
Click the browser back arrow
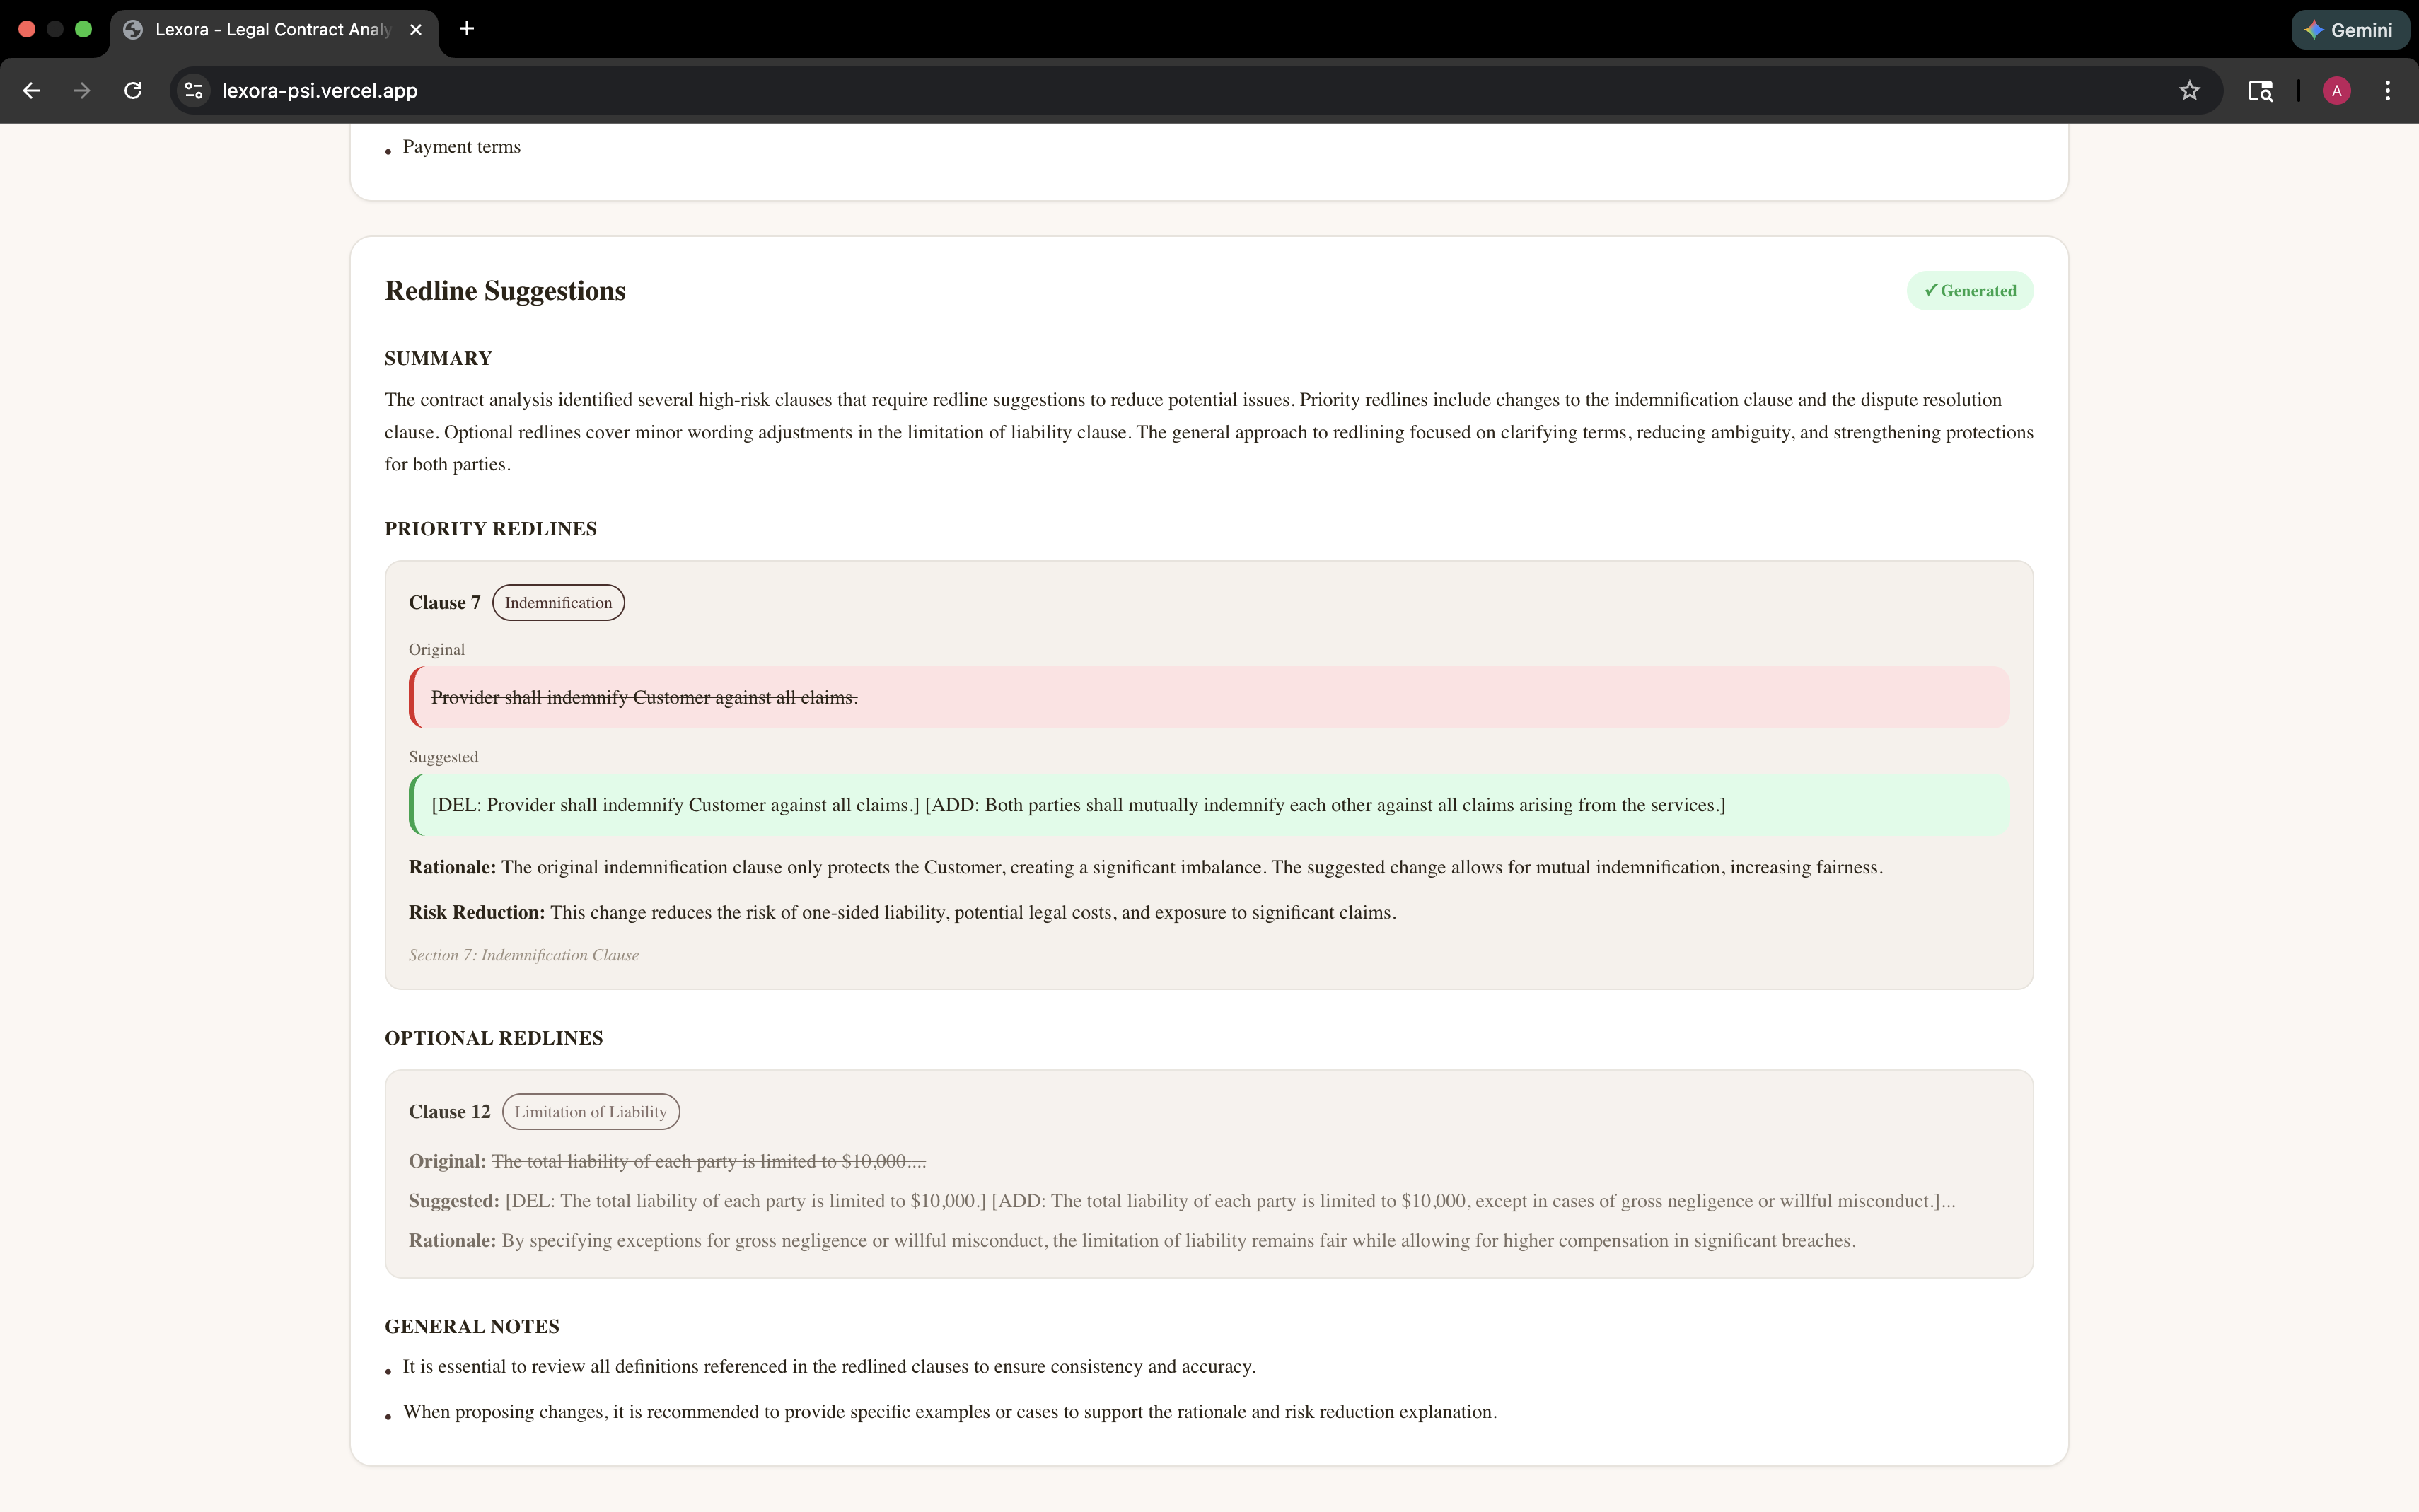(x=31, y=91)
